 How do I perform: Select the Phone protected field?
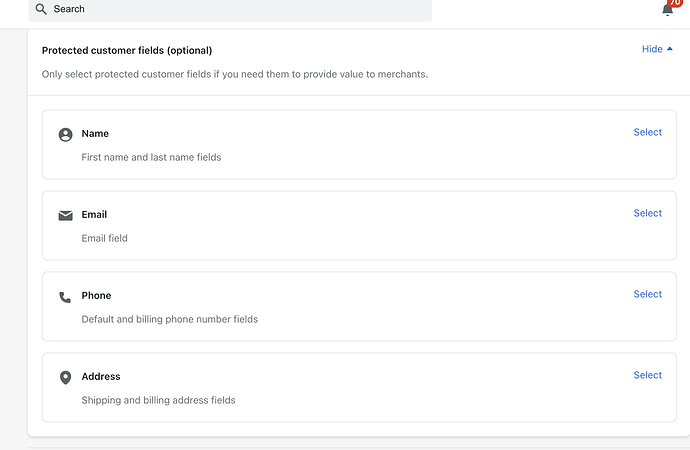(x=647, y=294)
